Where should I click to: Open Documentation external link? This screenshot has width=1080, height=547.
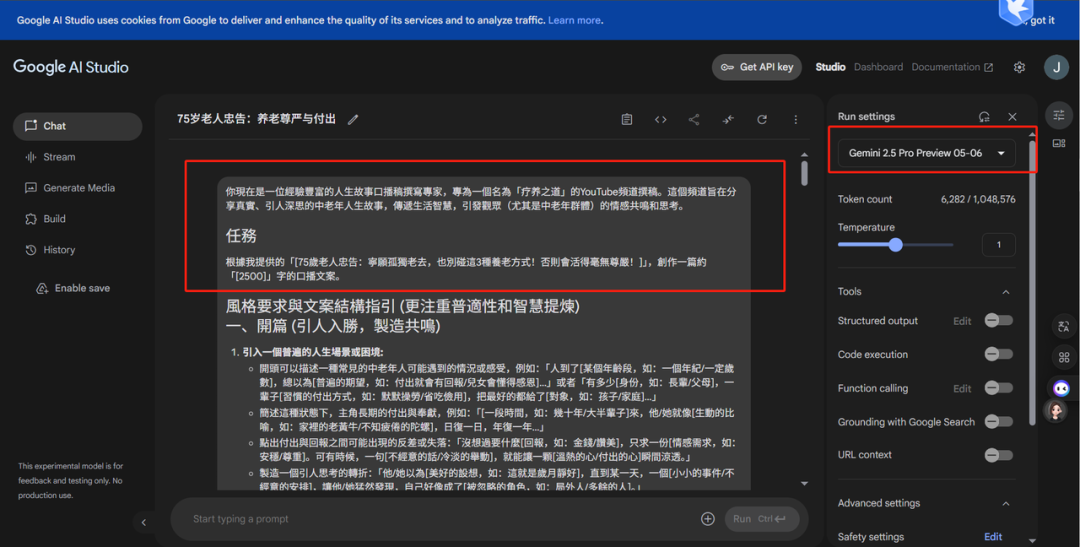[953, 68]
